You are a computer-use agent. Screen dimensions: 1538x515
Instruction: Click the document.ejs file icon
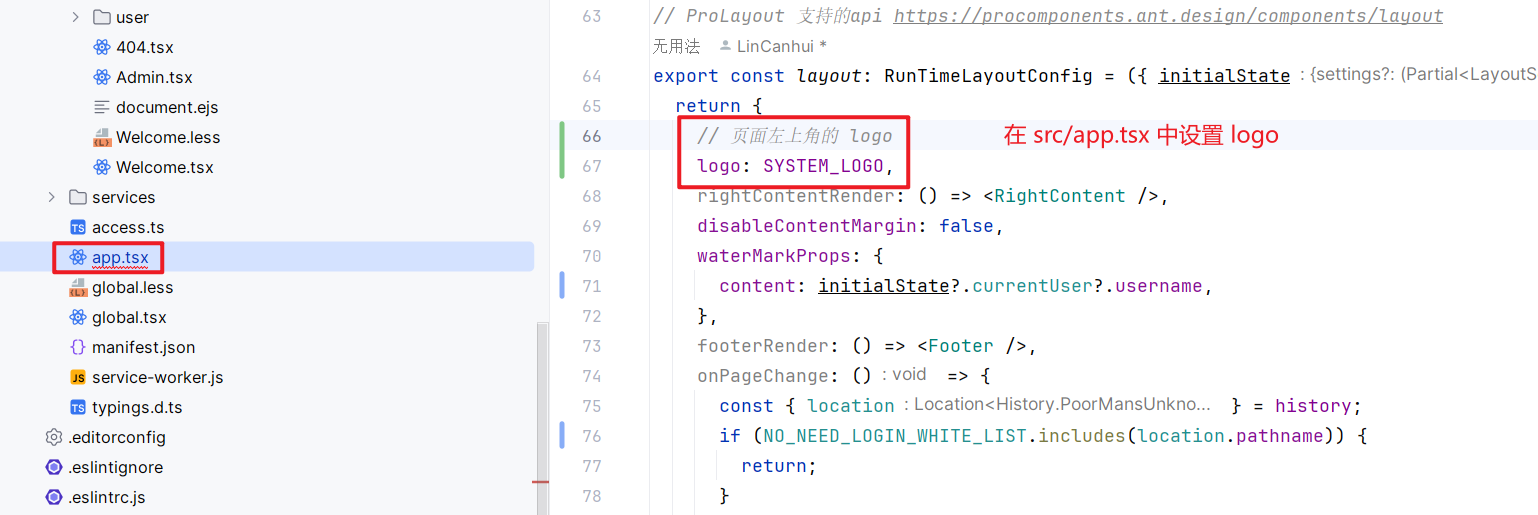tap(101, 107)
